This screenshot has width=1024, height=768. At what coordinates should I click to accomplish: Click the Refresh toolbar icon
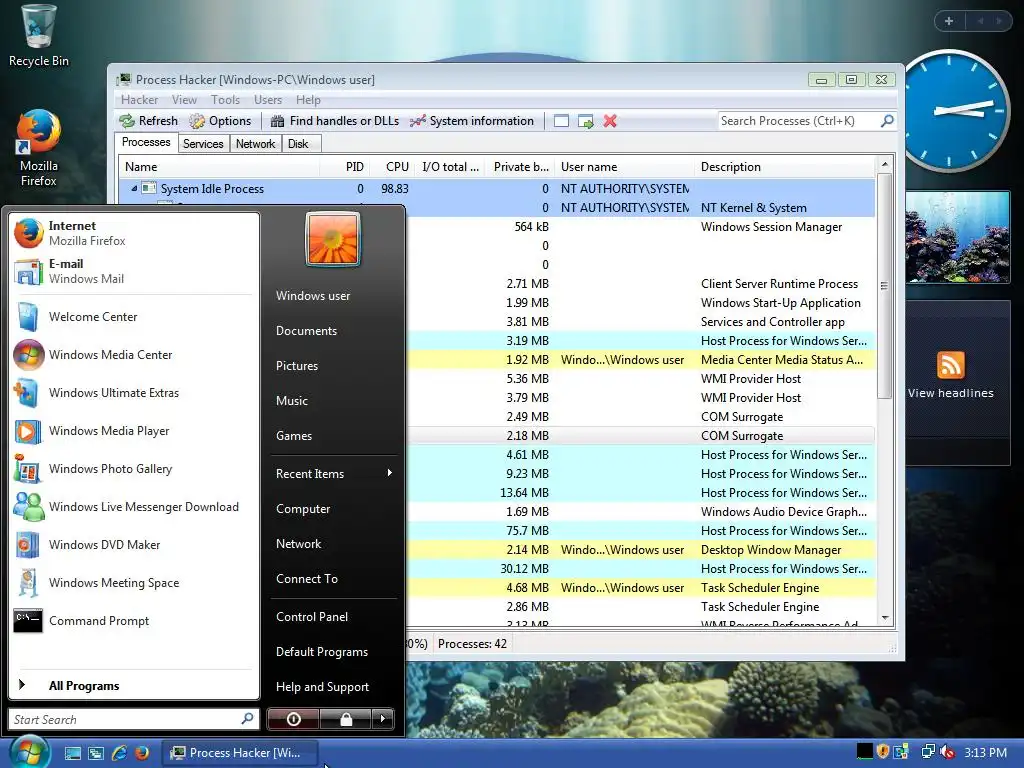(148, 121)
